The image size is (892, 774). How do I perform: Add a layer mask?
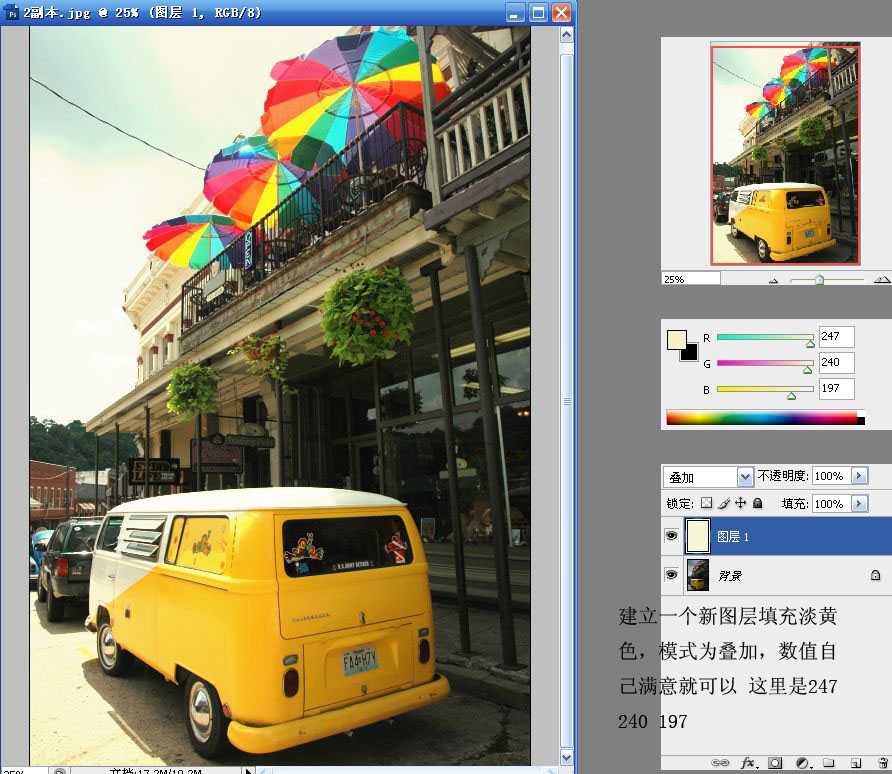coord(775,763)
